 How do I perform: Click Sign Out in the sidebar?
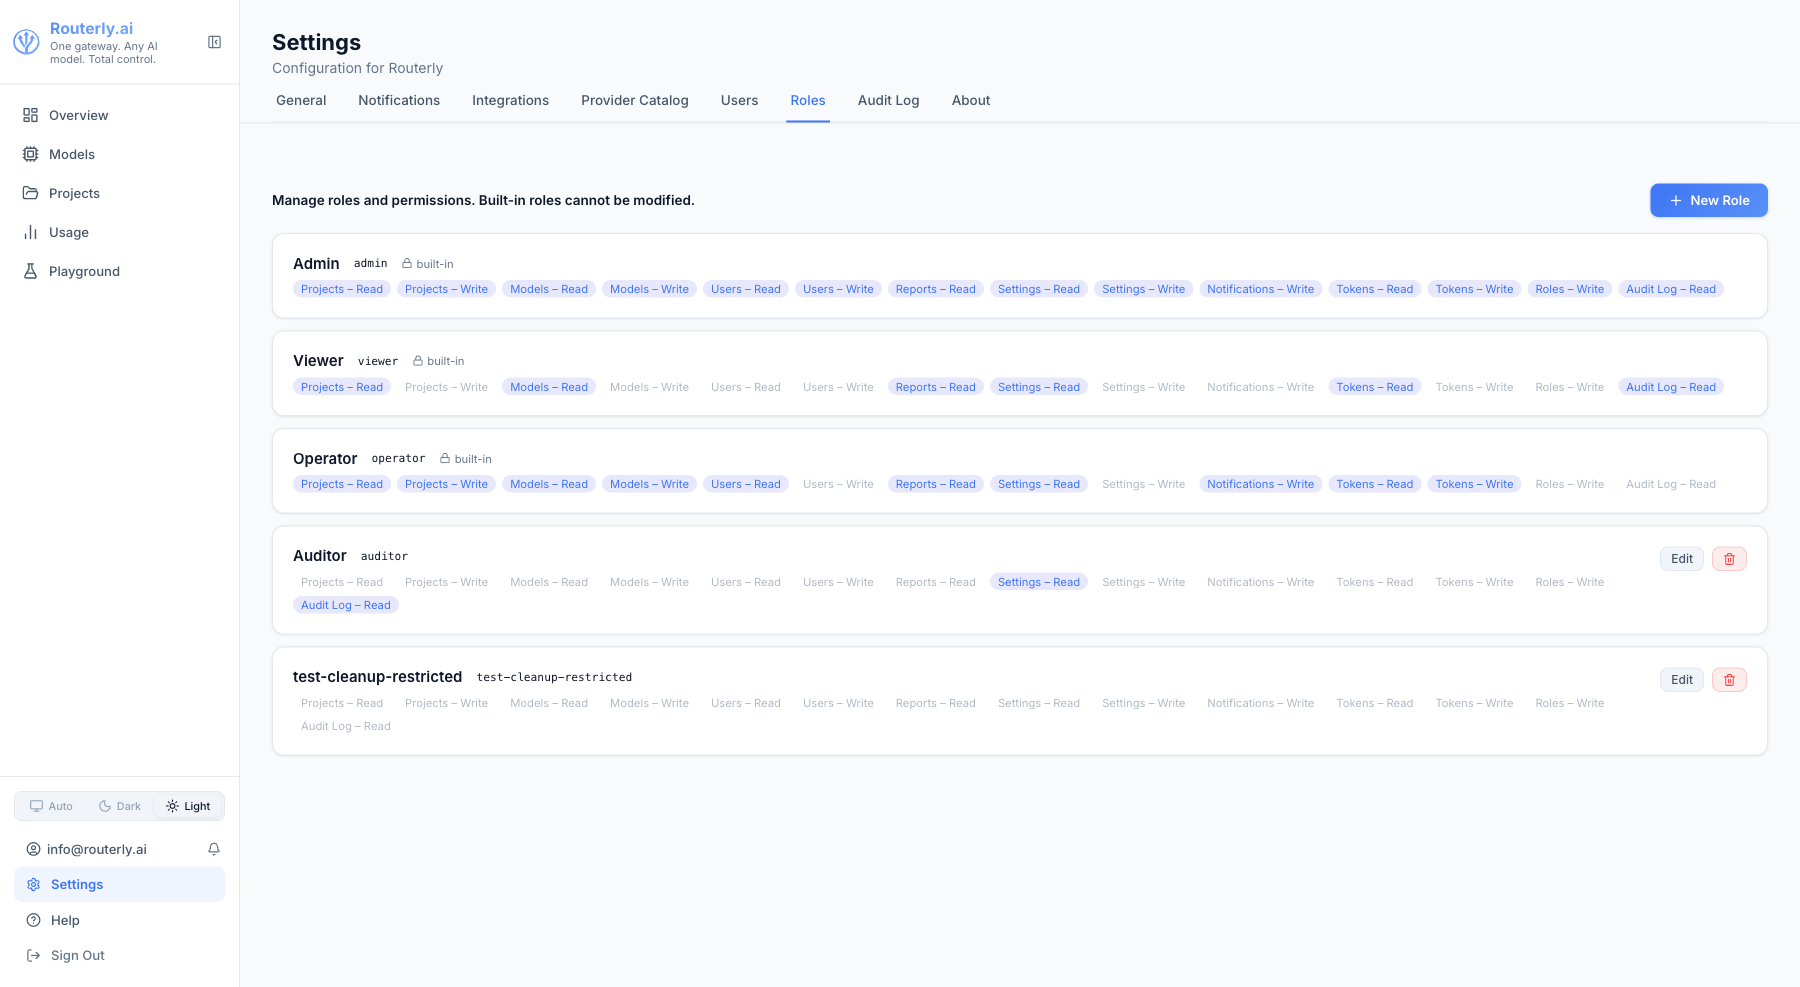[119, 955]
